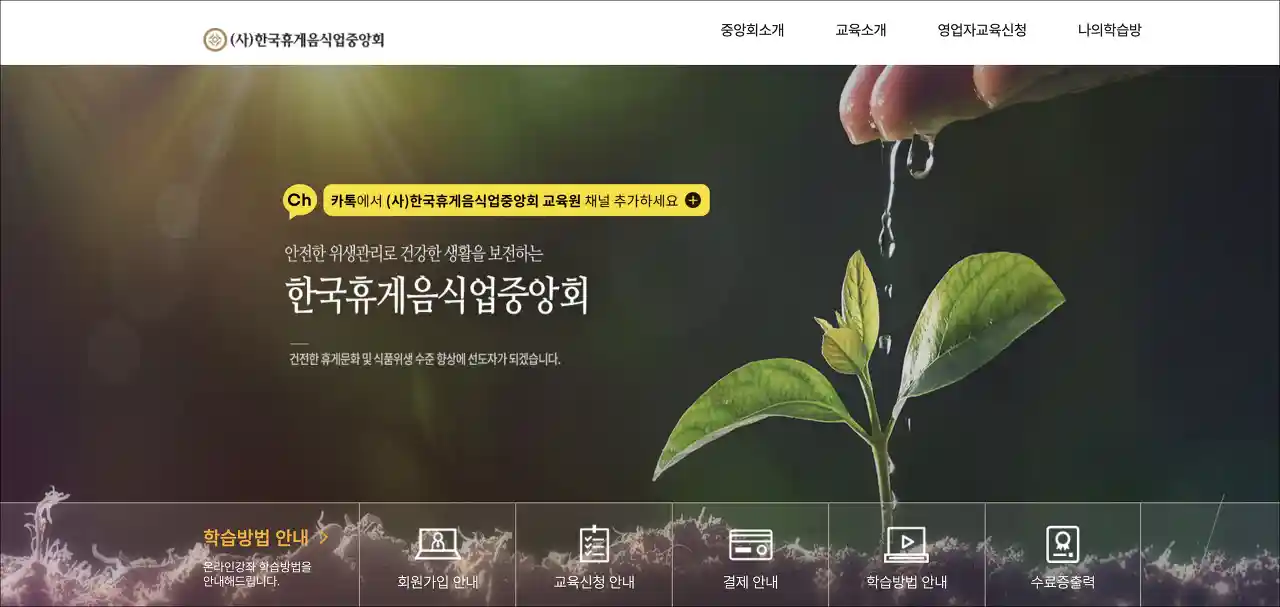The image size is (1280, 607).
Task: Click the 건전한 휴게문화 및 식품위생 slogan text
Action: click(x=425, y=359)
